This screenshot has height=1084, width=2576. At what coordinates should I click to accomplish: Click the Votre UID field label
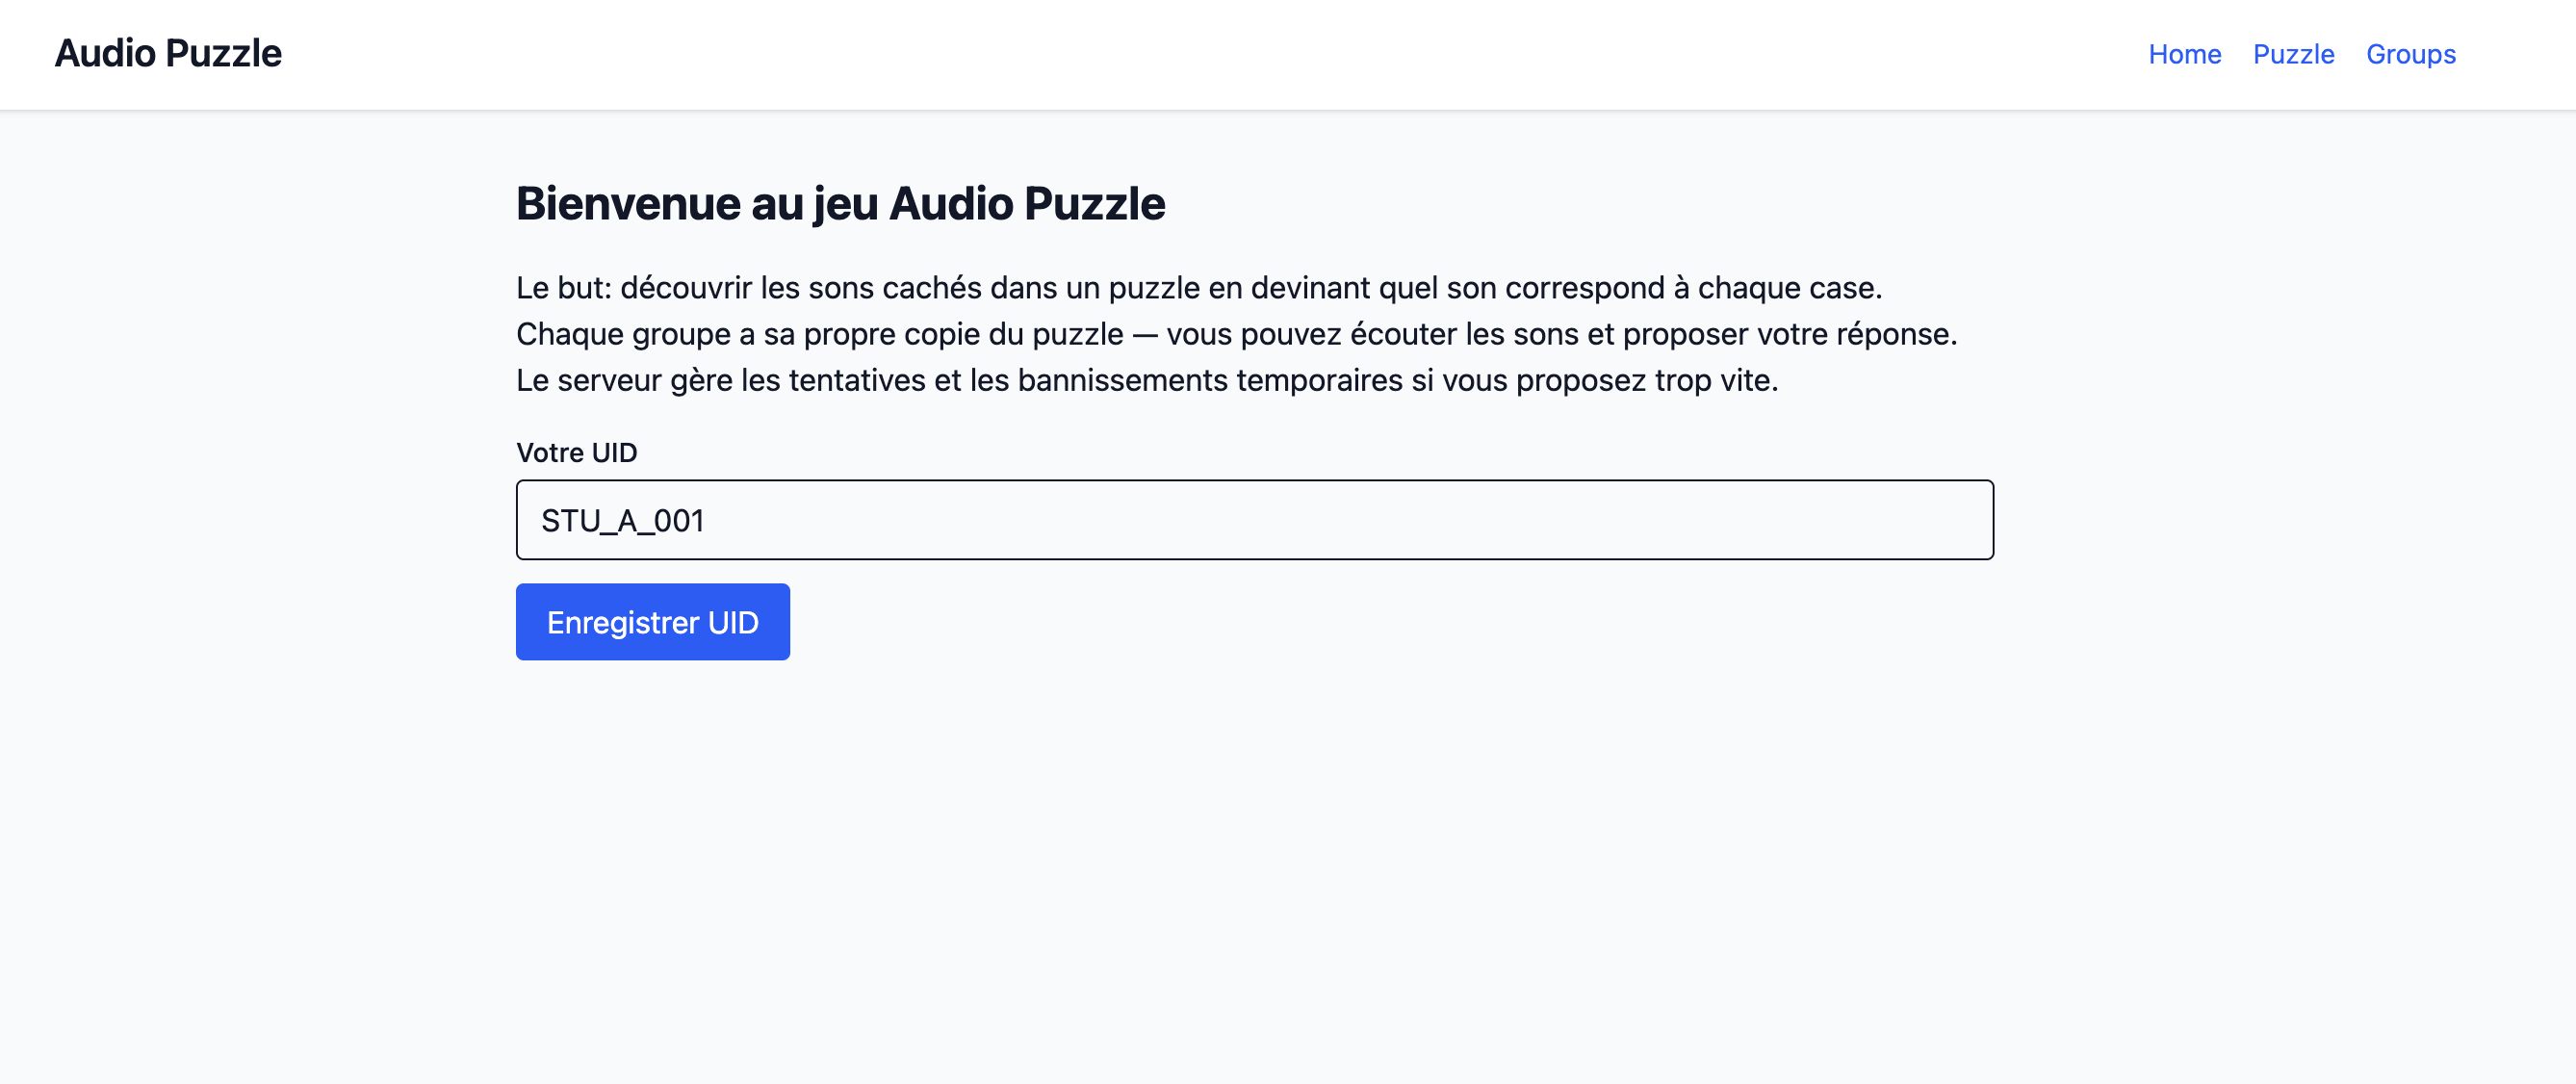click(576, 453)
